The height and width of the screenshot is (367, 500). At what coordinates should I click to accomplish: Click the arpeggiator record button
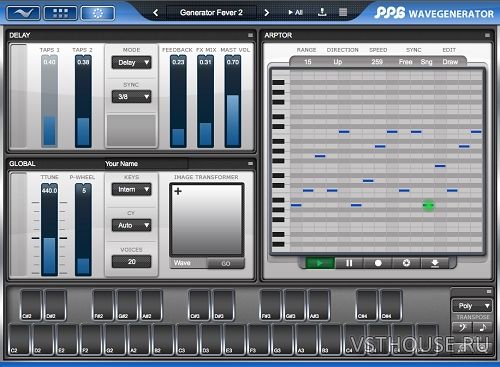(378, 263)
